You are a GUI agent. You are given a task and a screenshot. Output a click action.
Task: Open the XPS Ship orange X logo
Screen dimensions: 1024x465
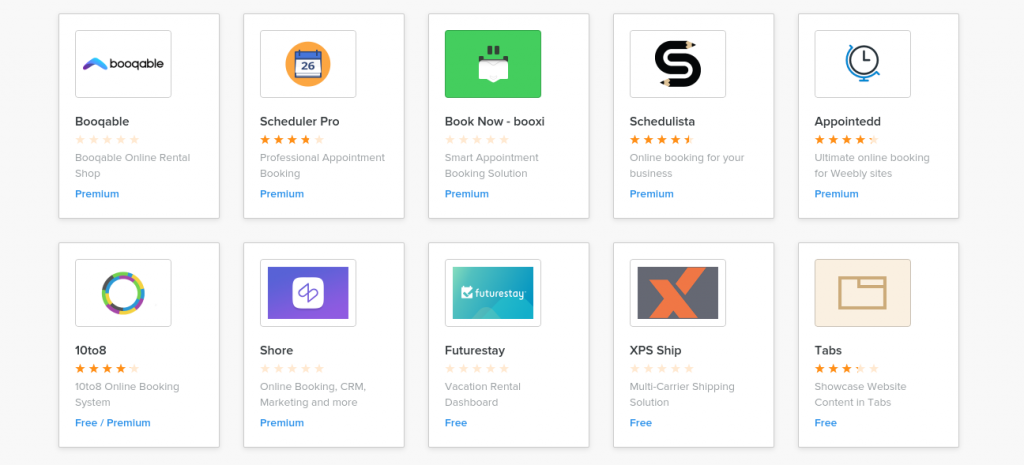click(678, 293)
